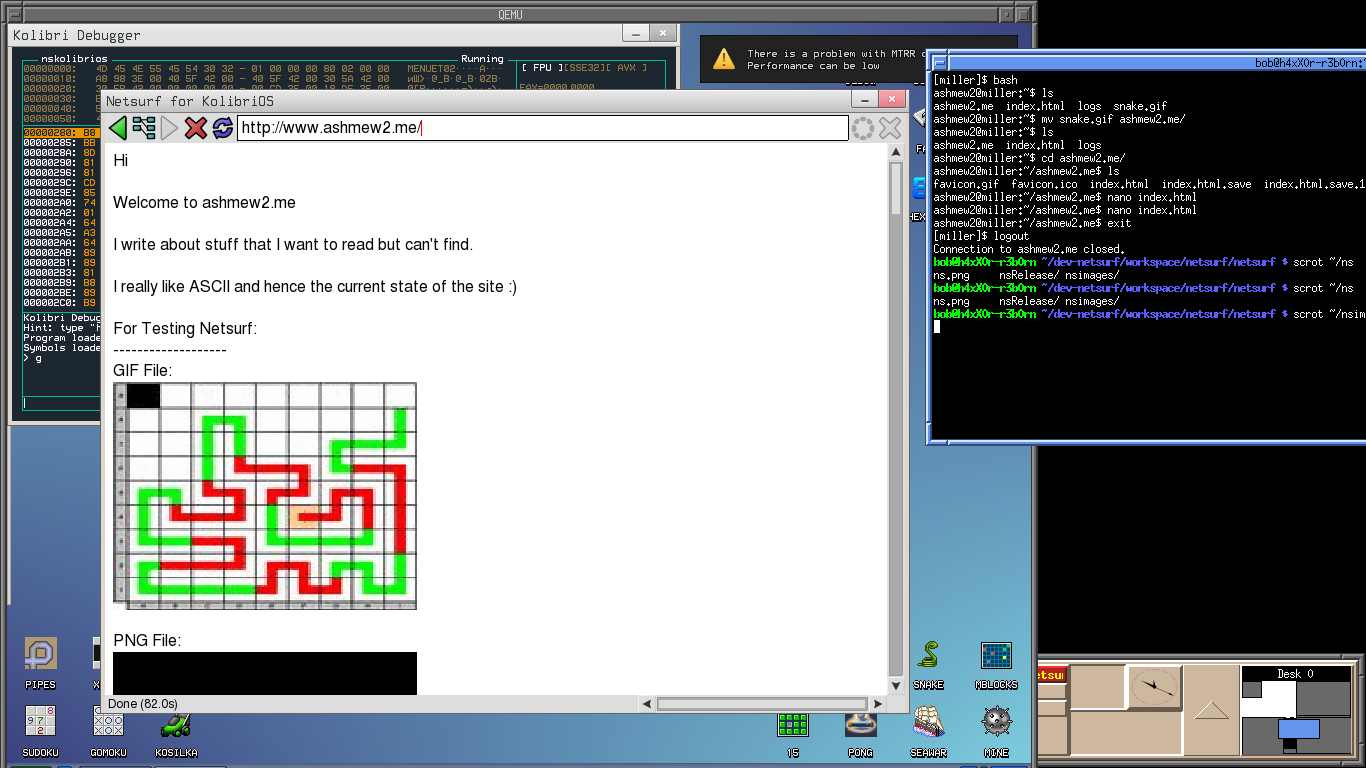Click the blue window in Desk pager
The image size is (1366, 768).
click(x=1298, y=728)
